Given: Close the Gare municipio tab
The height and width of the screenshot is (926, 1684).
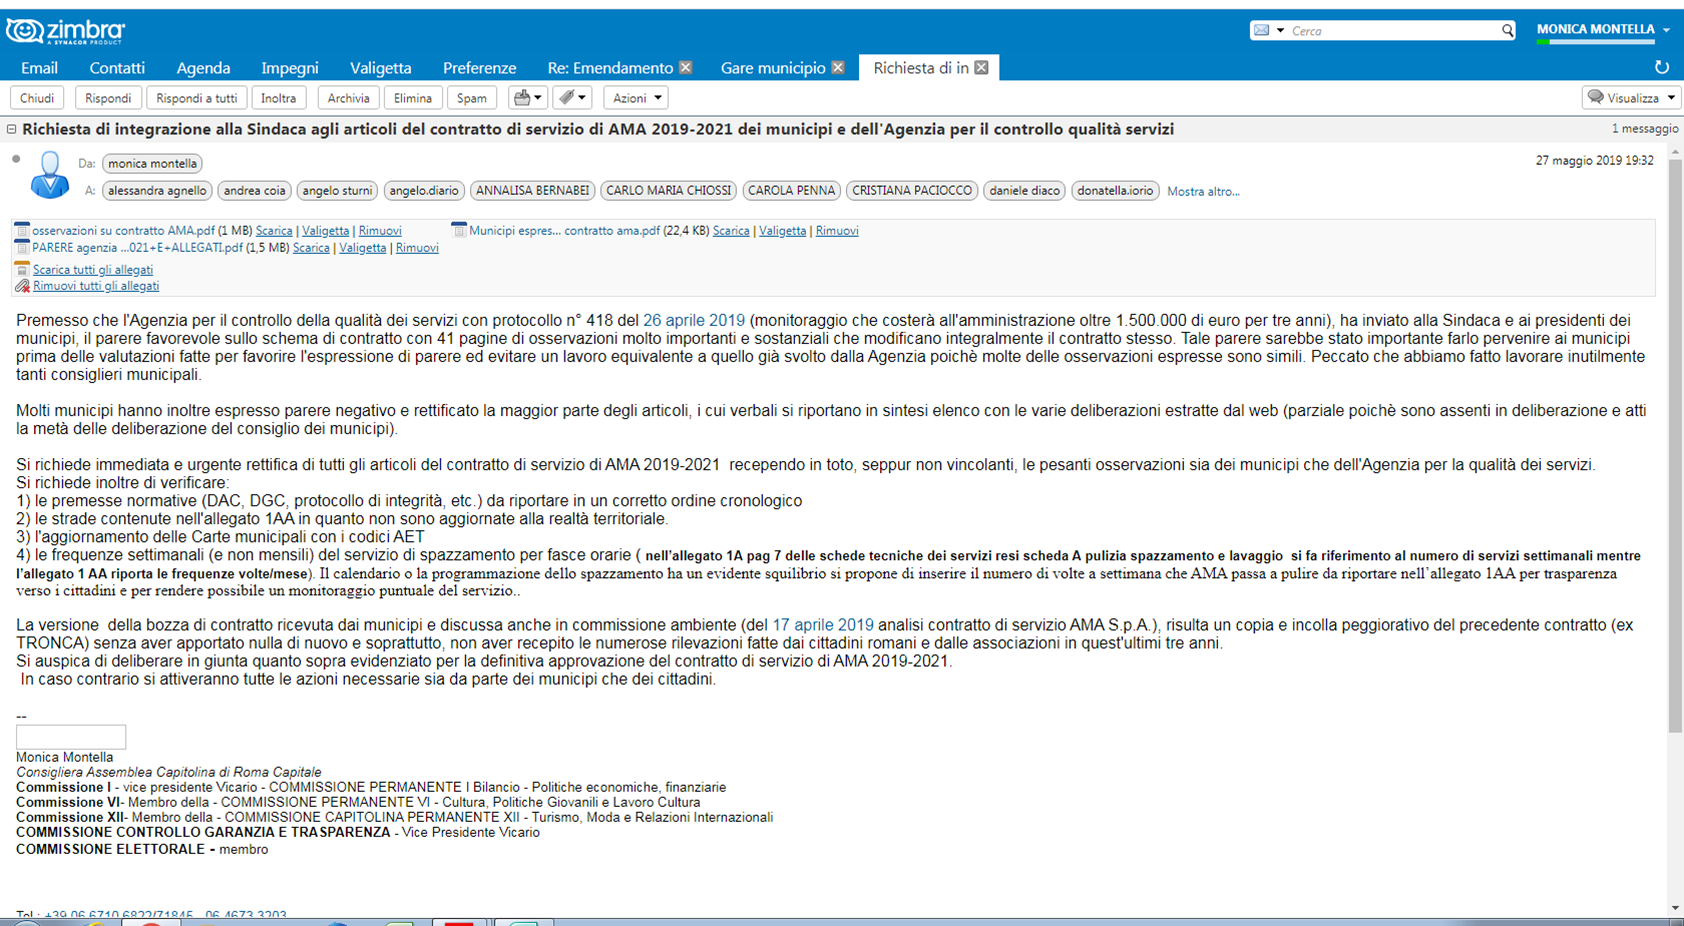Looking at the screenshot, I should click(838, 68).
